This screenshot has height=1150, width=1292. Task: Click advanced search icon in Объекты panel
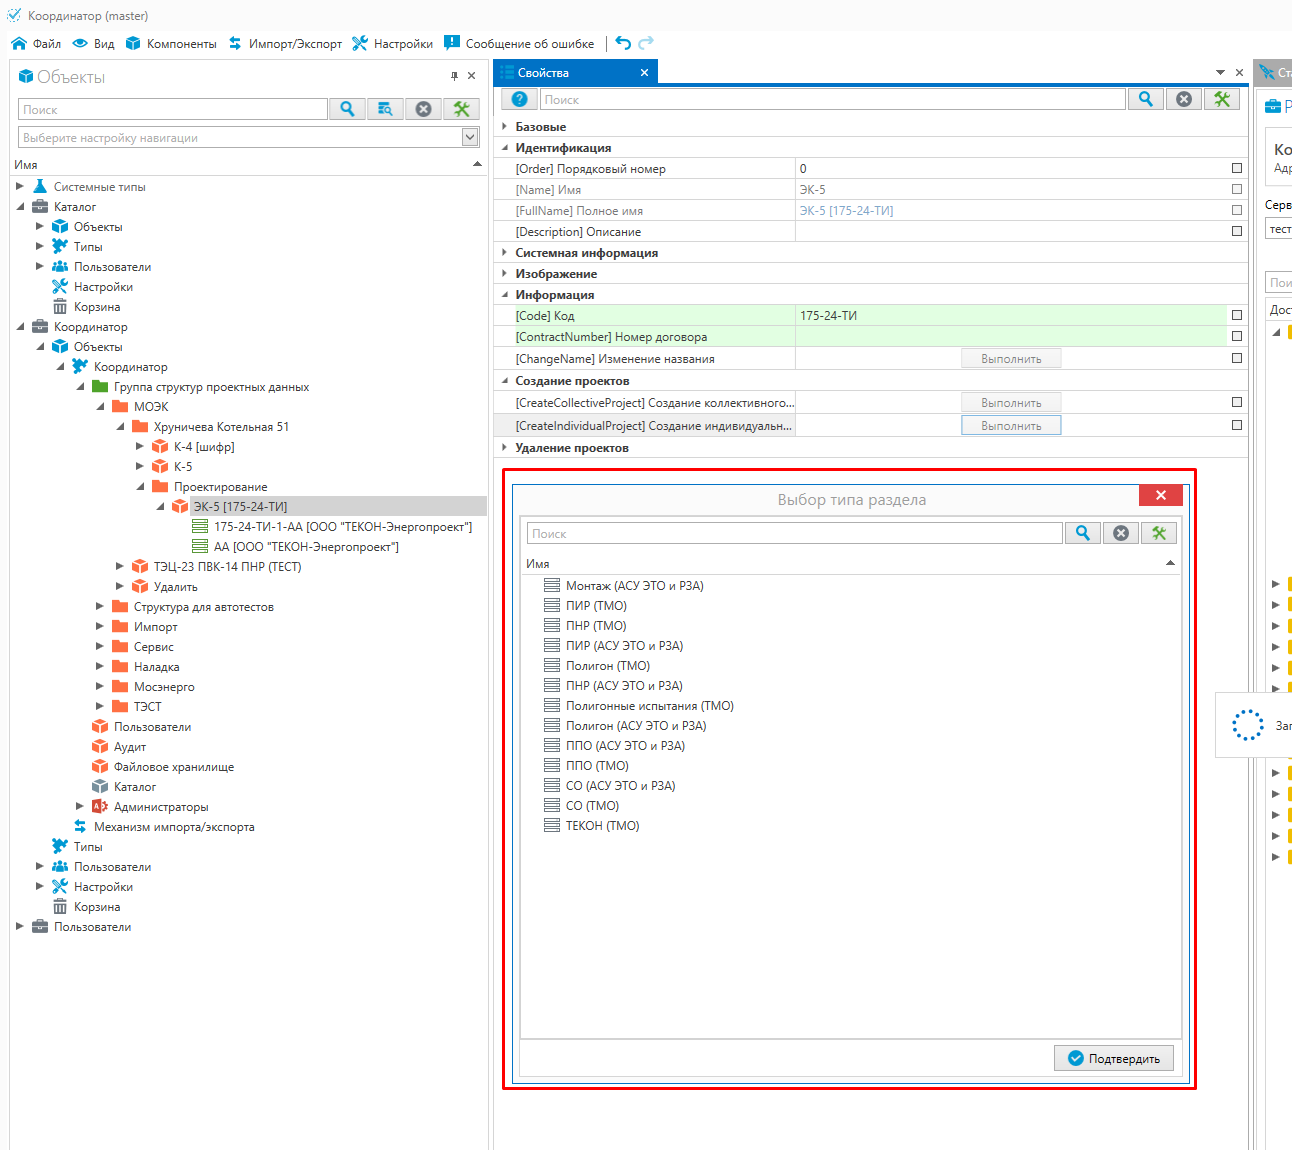385,109
